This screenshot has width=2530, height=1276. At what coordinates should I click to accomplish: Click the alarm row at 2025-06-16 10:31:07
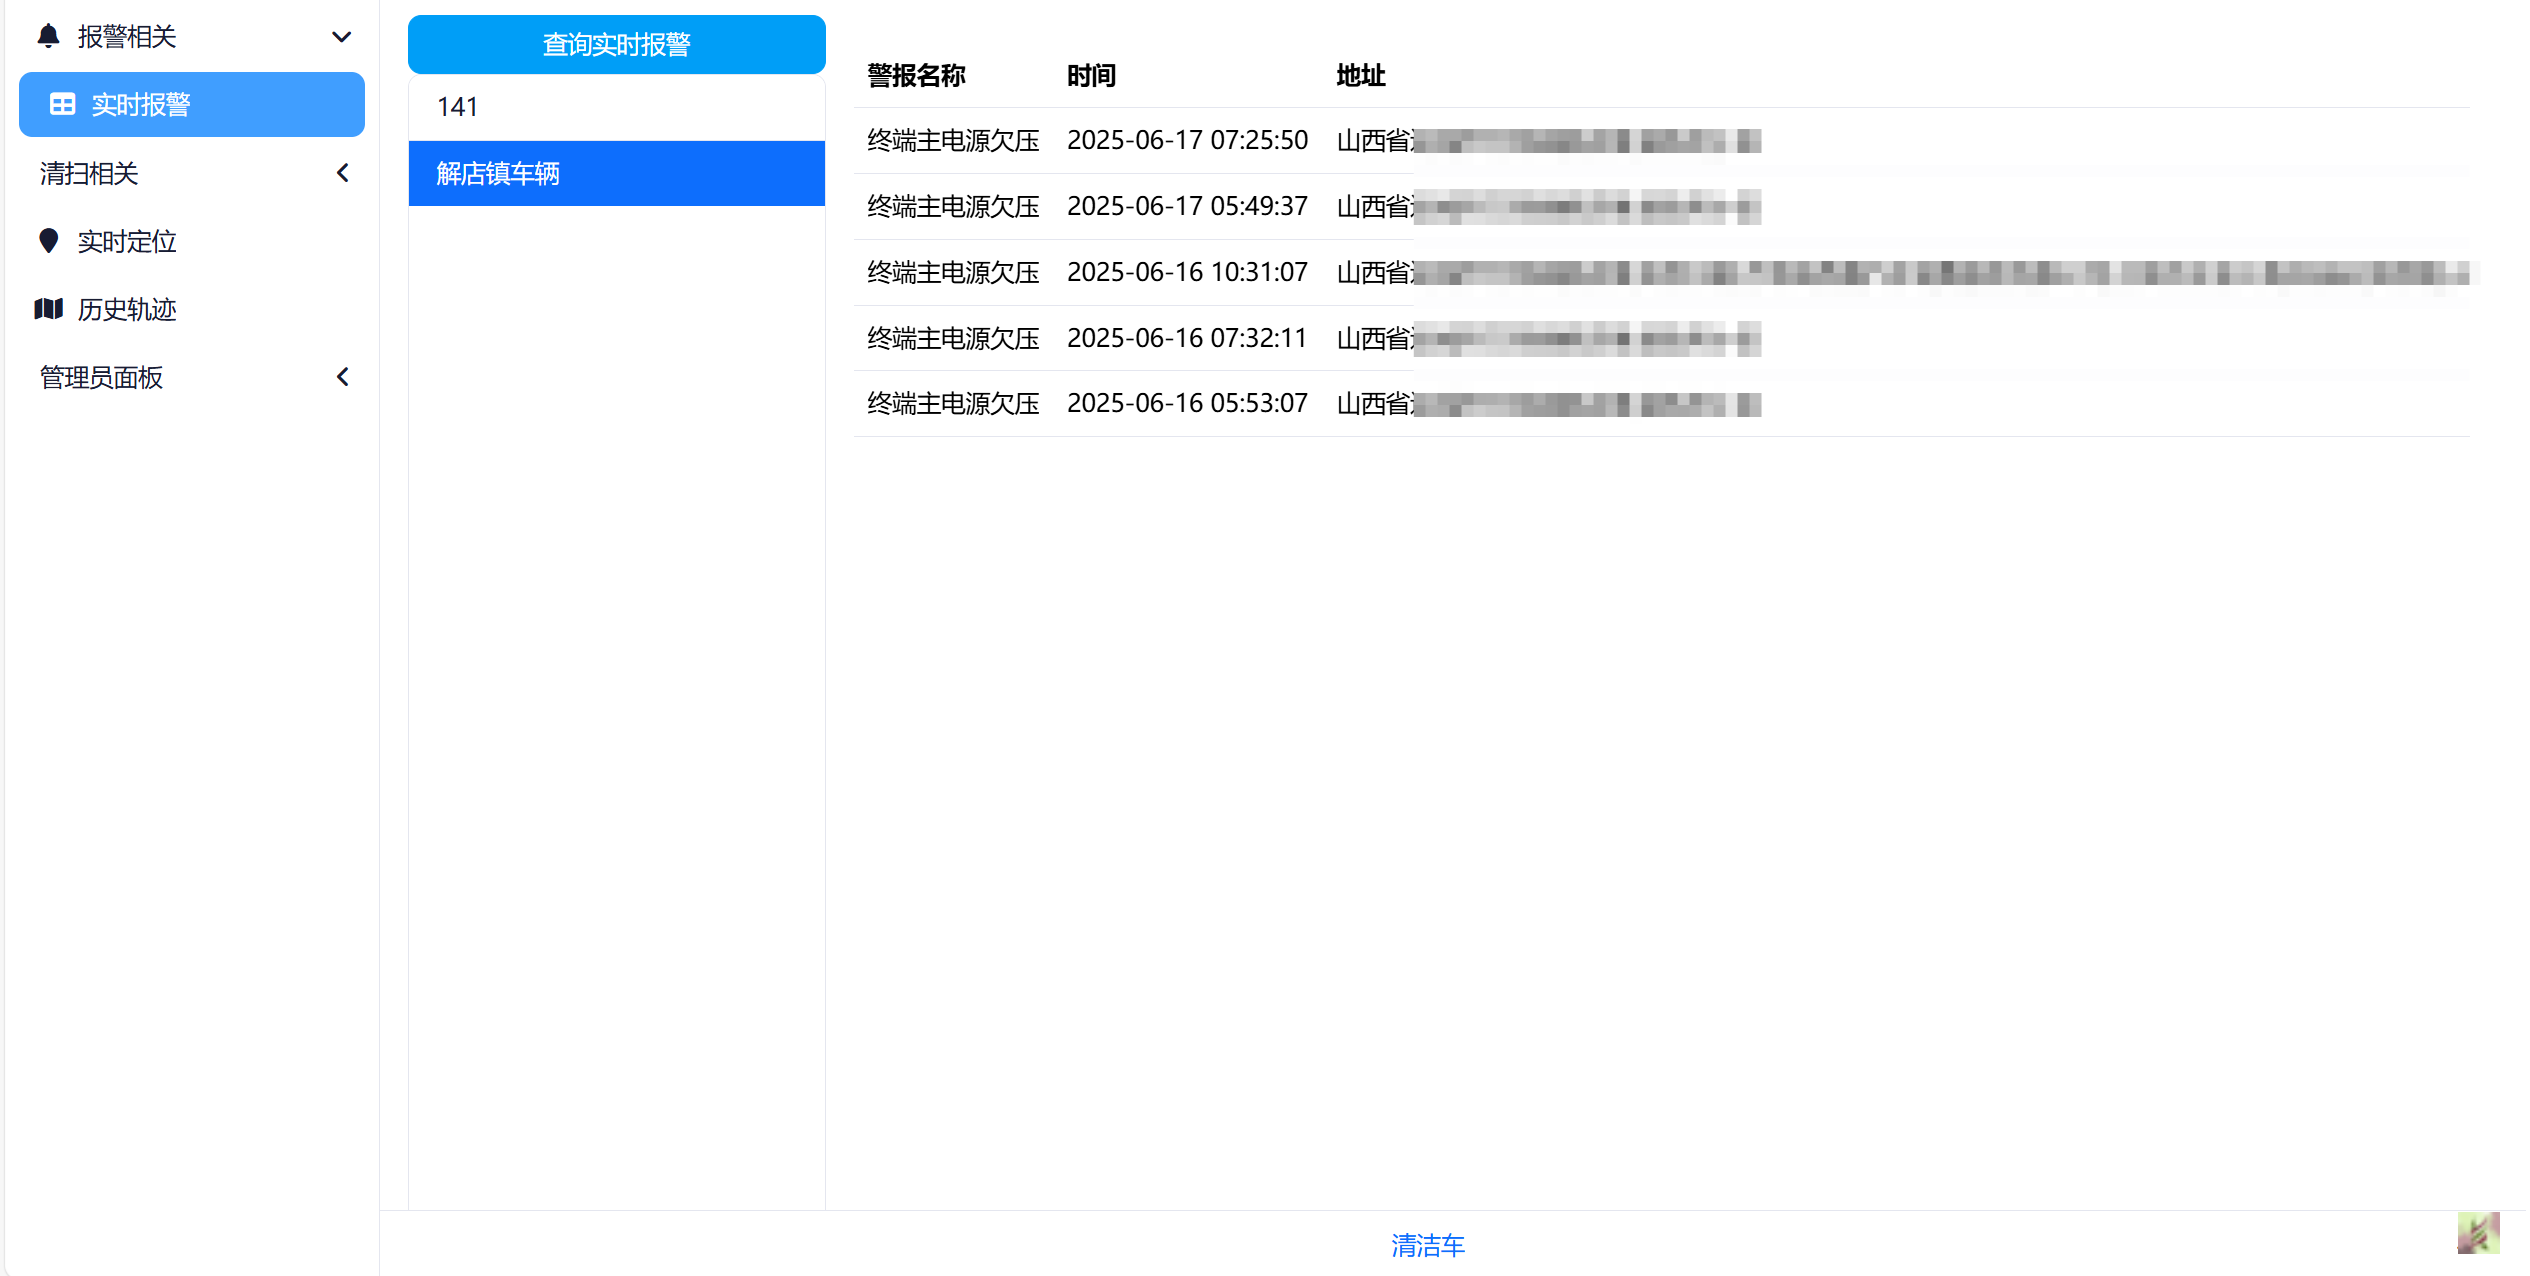[1186, 272]
